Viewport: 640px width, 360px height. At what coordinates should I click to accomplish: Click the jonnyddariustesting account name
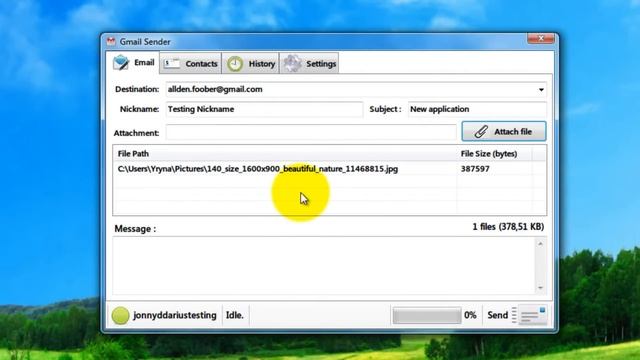(x=175, y=316)
